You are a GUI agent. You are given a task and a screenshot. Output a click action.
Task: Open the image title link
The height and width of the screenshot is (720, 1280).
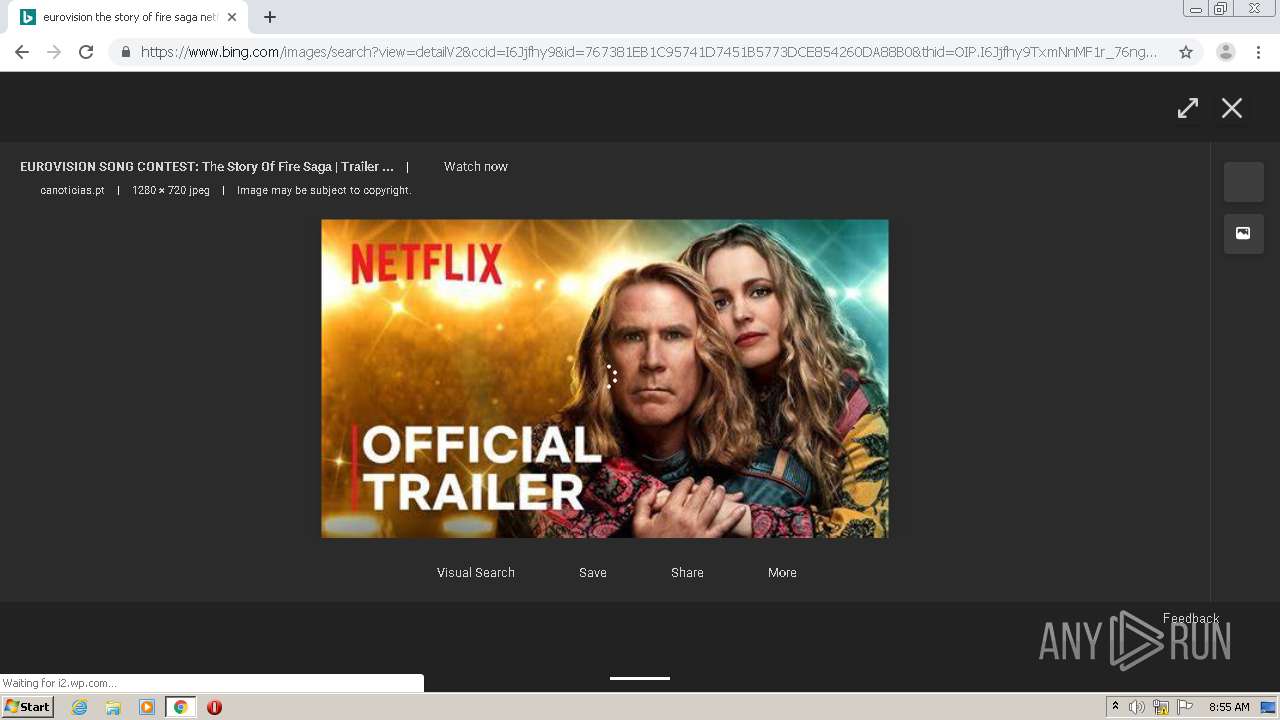[207, 167]
